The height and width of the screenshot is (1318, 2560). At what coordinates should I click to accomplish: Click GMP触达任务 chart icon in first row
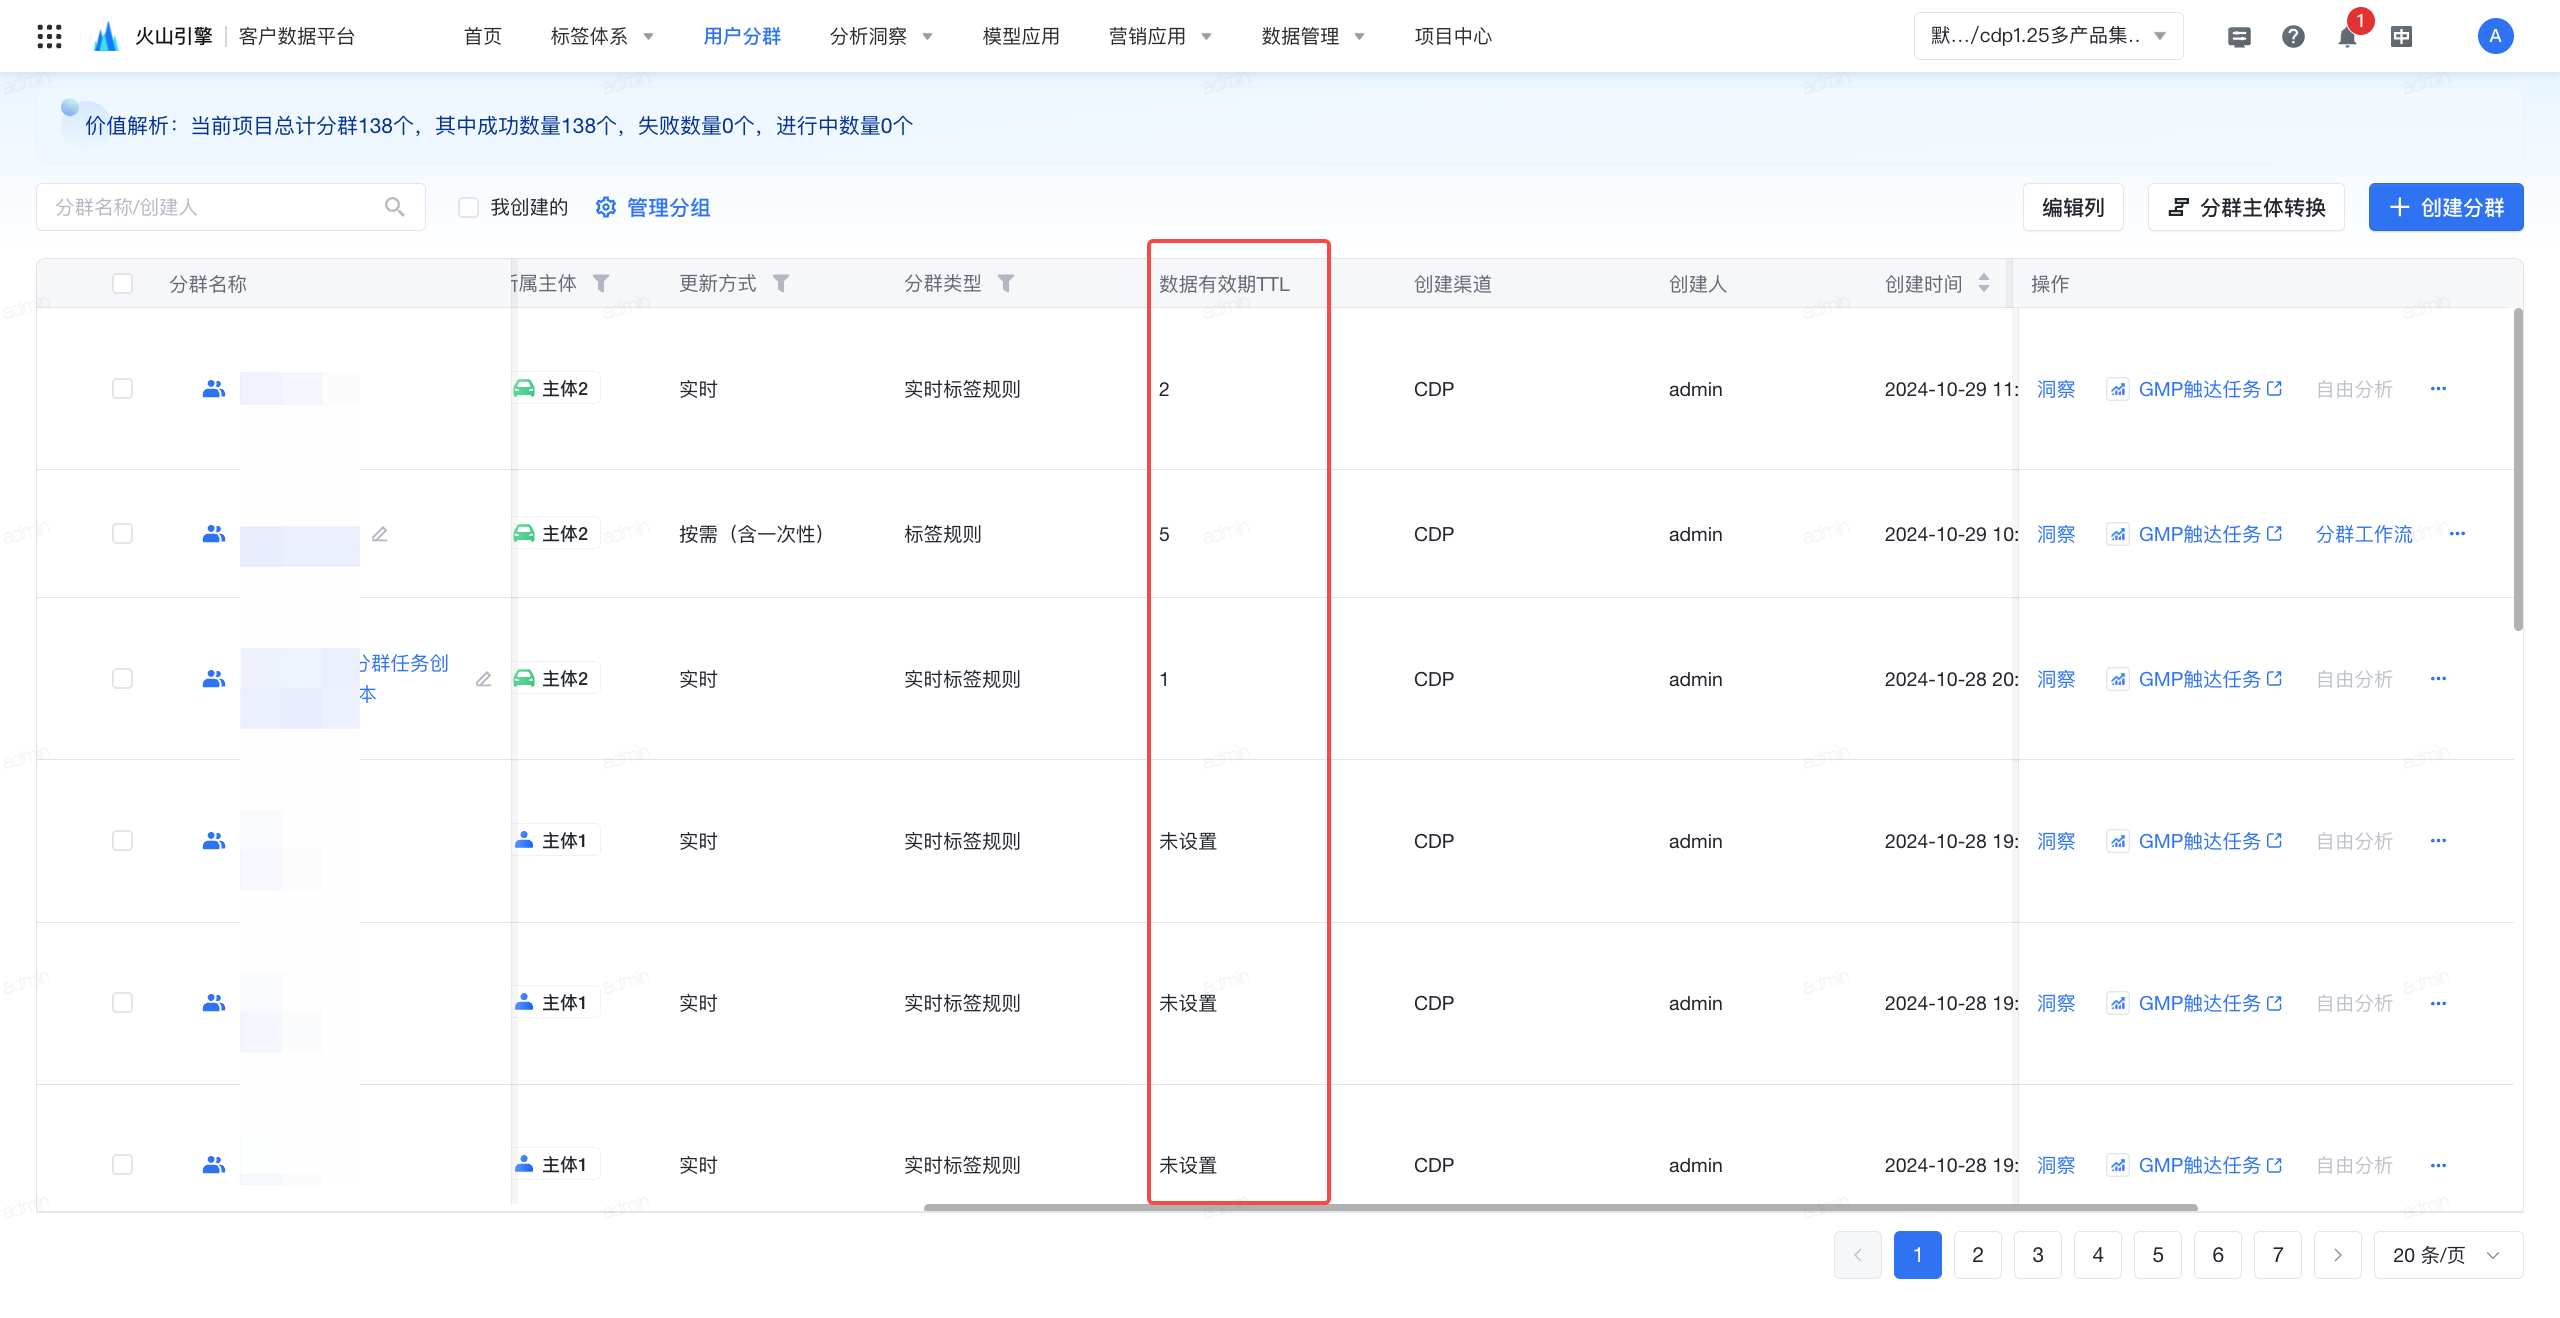click(2118, 389)
